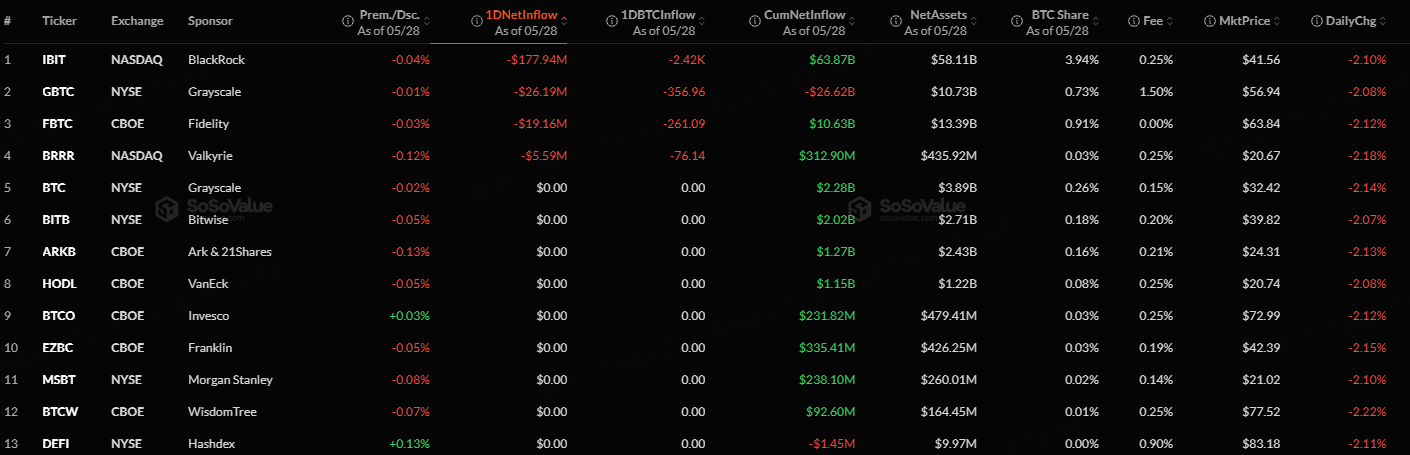Click sort arrows of Fee column
This screenshot has height=455, width=1410.
1171,20
